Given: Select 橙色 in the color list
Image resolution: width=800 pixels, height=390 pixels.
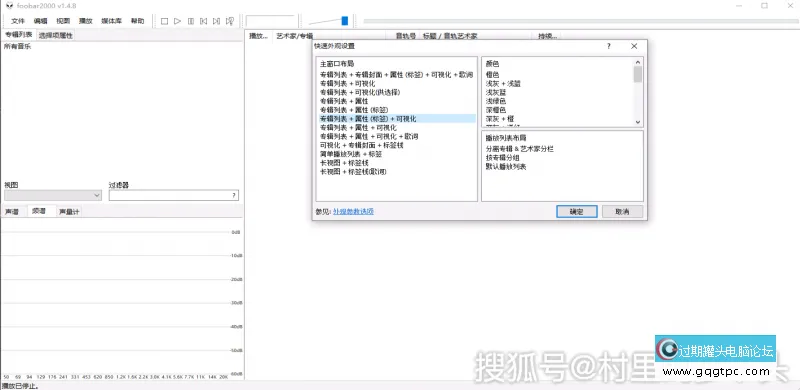Looking at the screenshot, I should 493,75.
